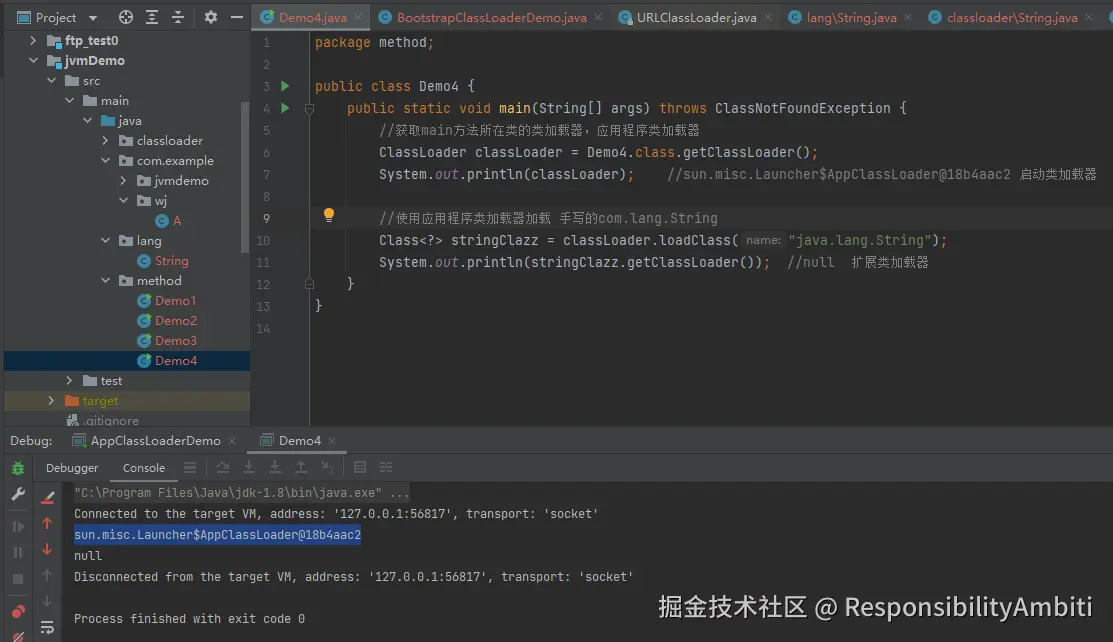Select the .gitignore file

pos(104,420)
